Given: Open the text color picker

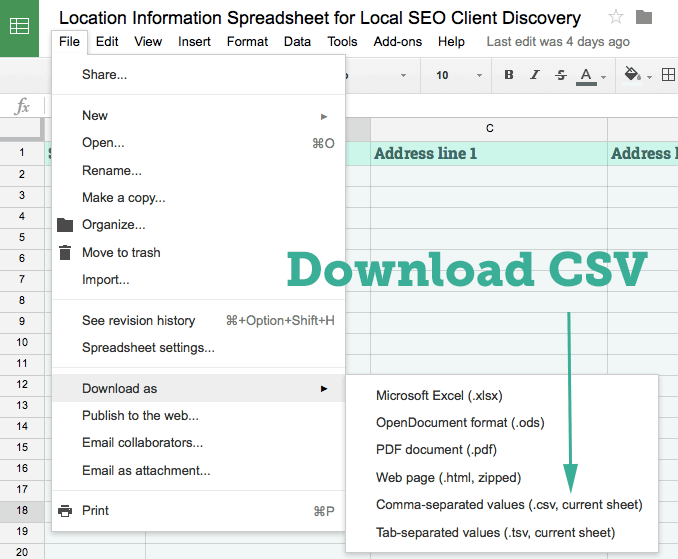Looking at the screenshot, I should click(x=587, y=75).
